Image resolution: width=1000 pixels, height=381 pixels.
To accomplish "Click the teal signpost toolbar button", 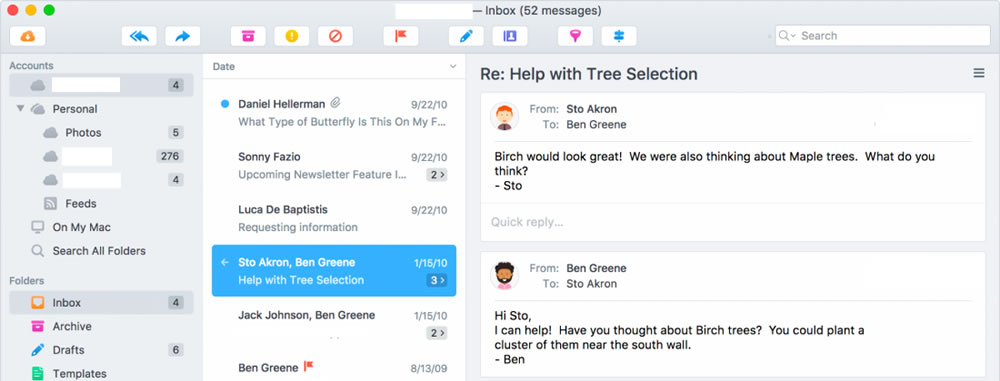I will 619,36.
